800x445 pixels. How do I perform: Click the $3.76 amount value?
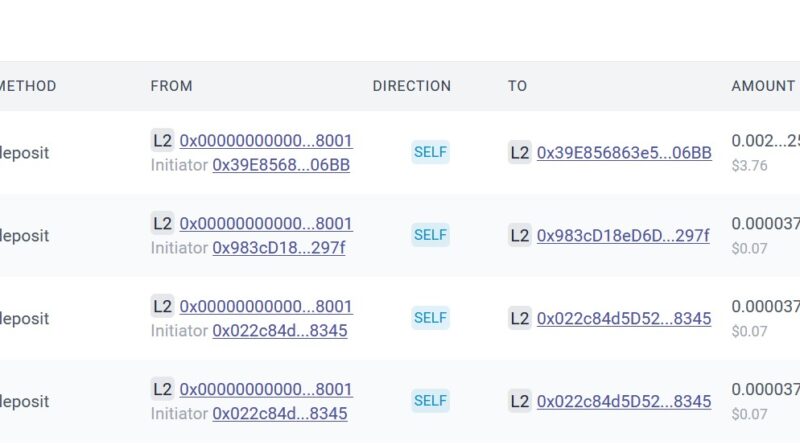[750, 165]
